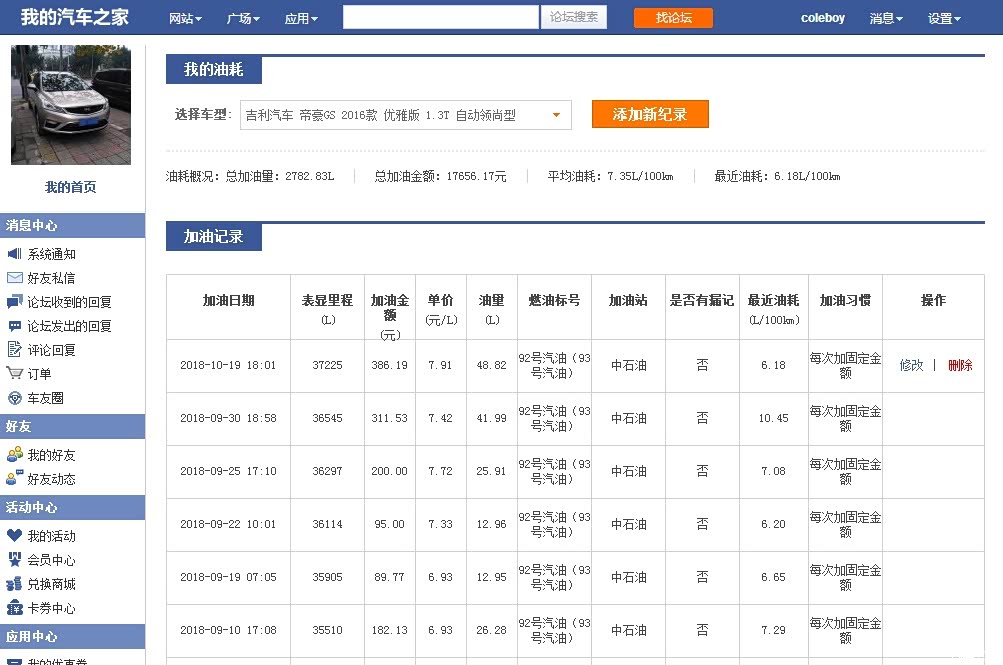The image size is (1003, 665).
Task: Click the 订单 shopping cart icon
Action: point(14,374)
